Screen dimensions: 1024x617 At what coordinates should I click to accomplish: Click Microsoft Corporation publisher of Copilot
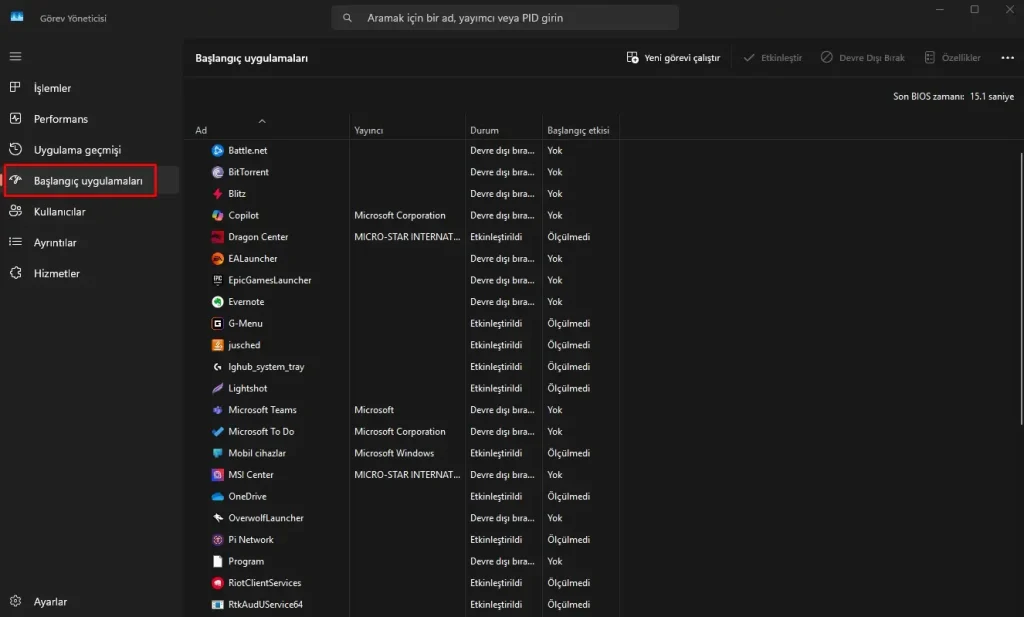[400, 215]
